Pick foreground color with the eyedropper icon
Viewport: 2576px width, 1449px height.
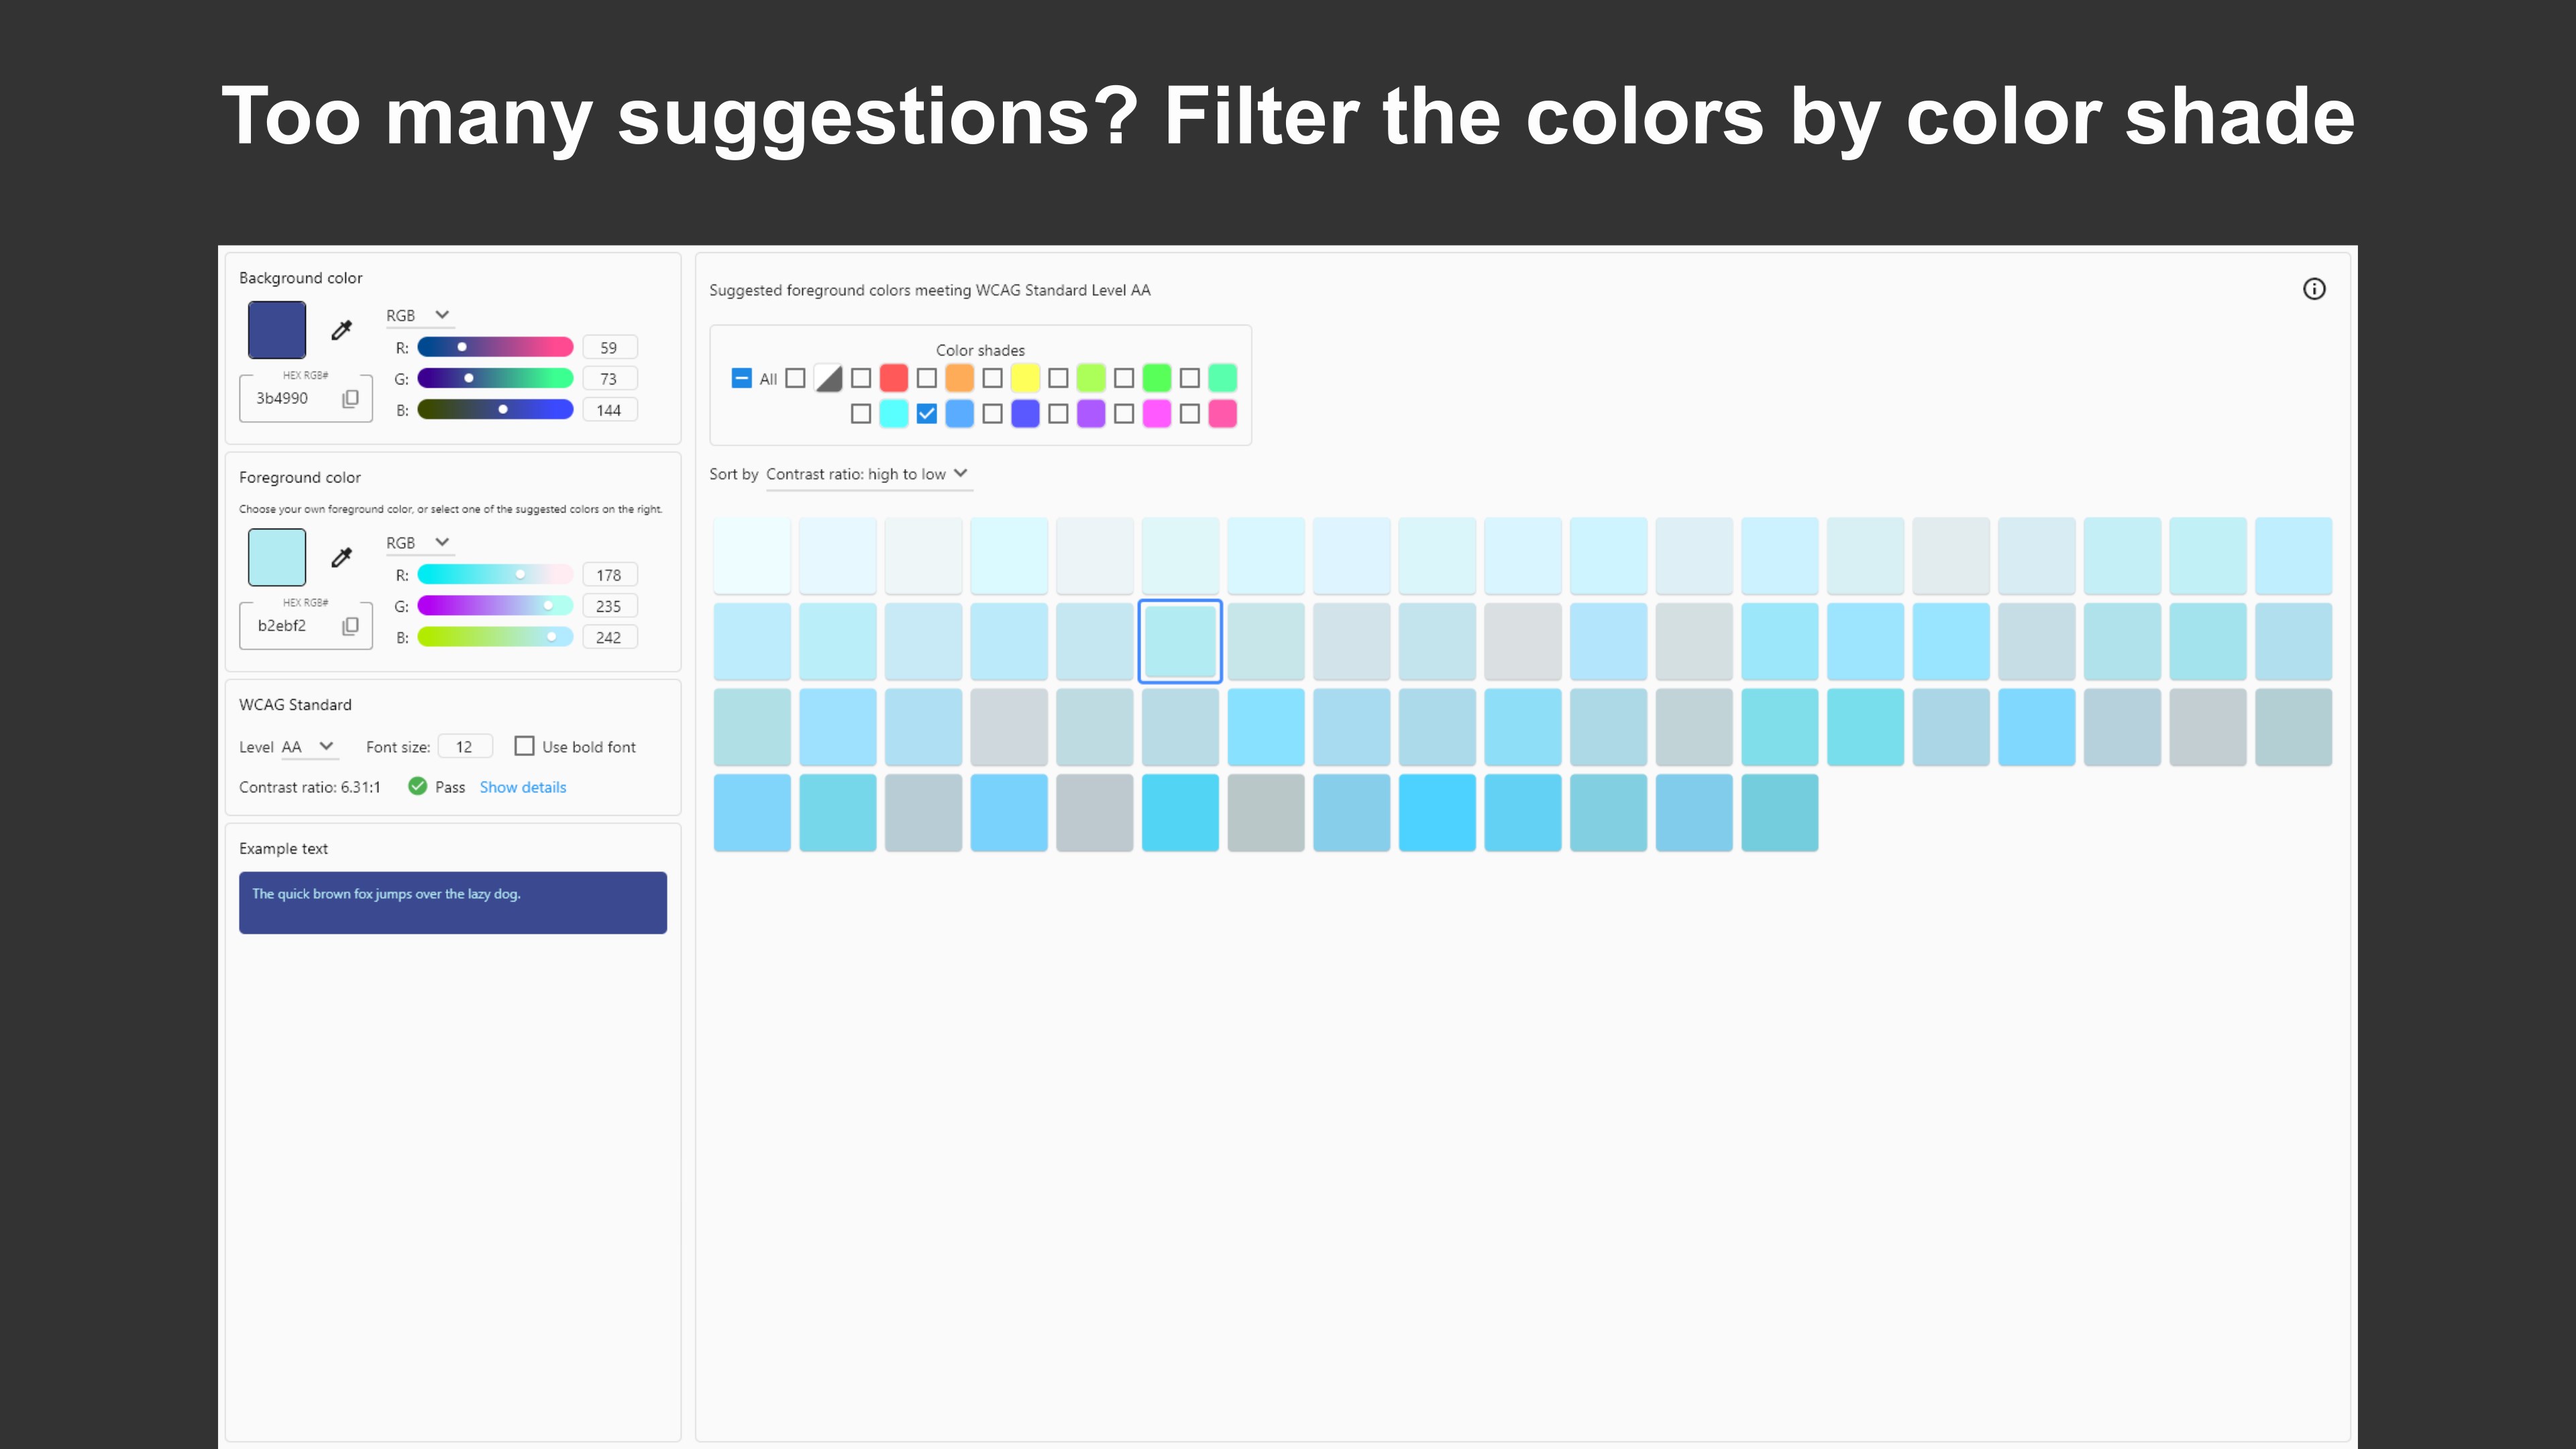click(341, 557)
